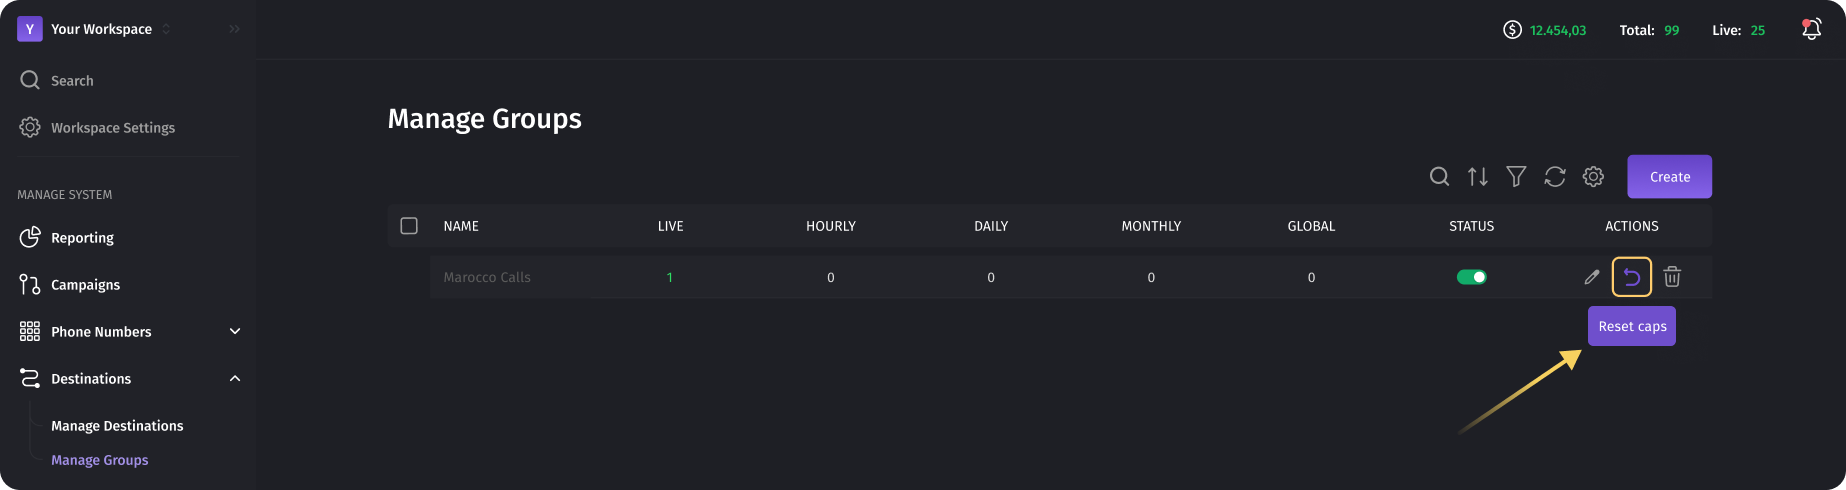Screen dimensions: 1846x490
Task: Open the table search magnifier icon
Action: pos(1439,177)
